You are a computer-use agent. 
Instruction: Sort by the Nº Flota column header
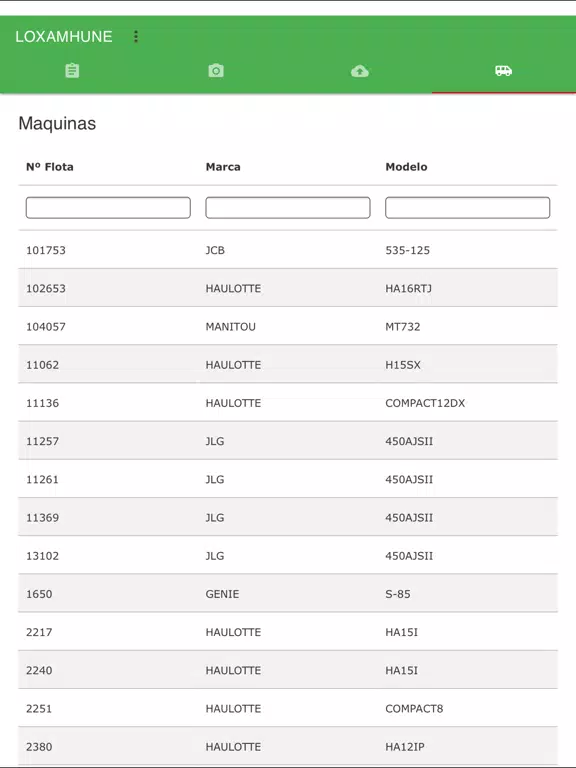pyautogui.click(x=50, y=167)
